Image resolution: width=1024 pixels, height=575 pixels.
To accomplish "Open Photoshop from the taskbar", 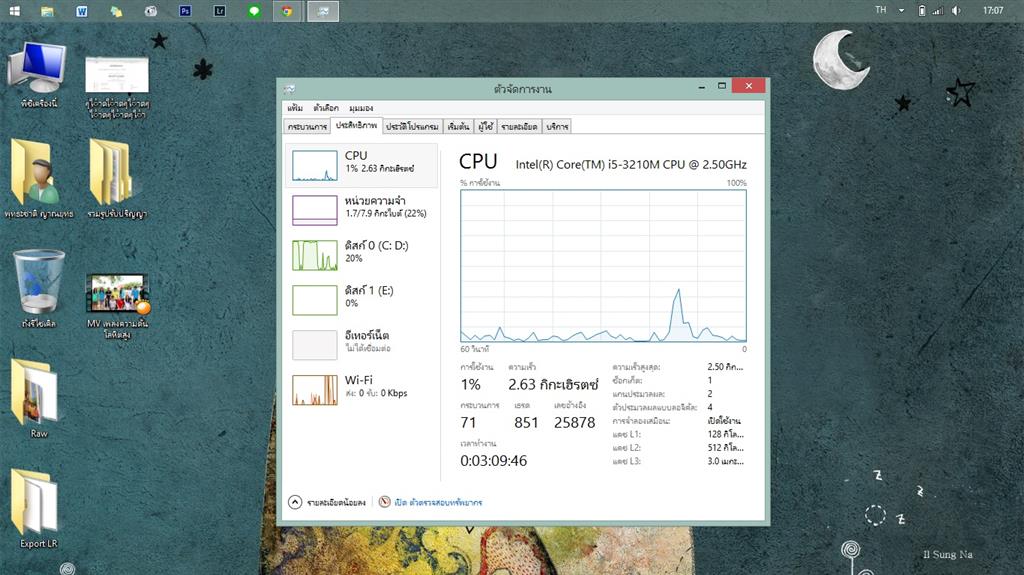I will click(x=185, y=11).
